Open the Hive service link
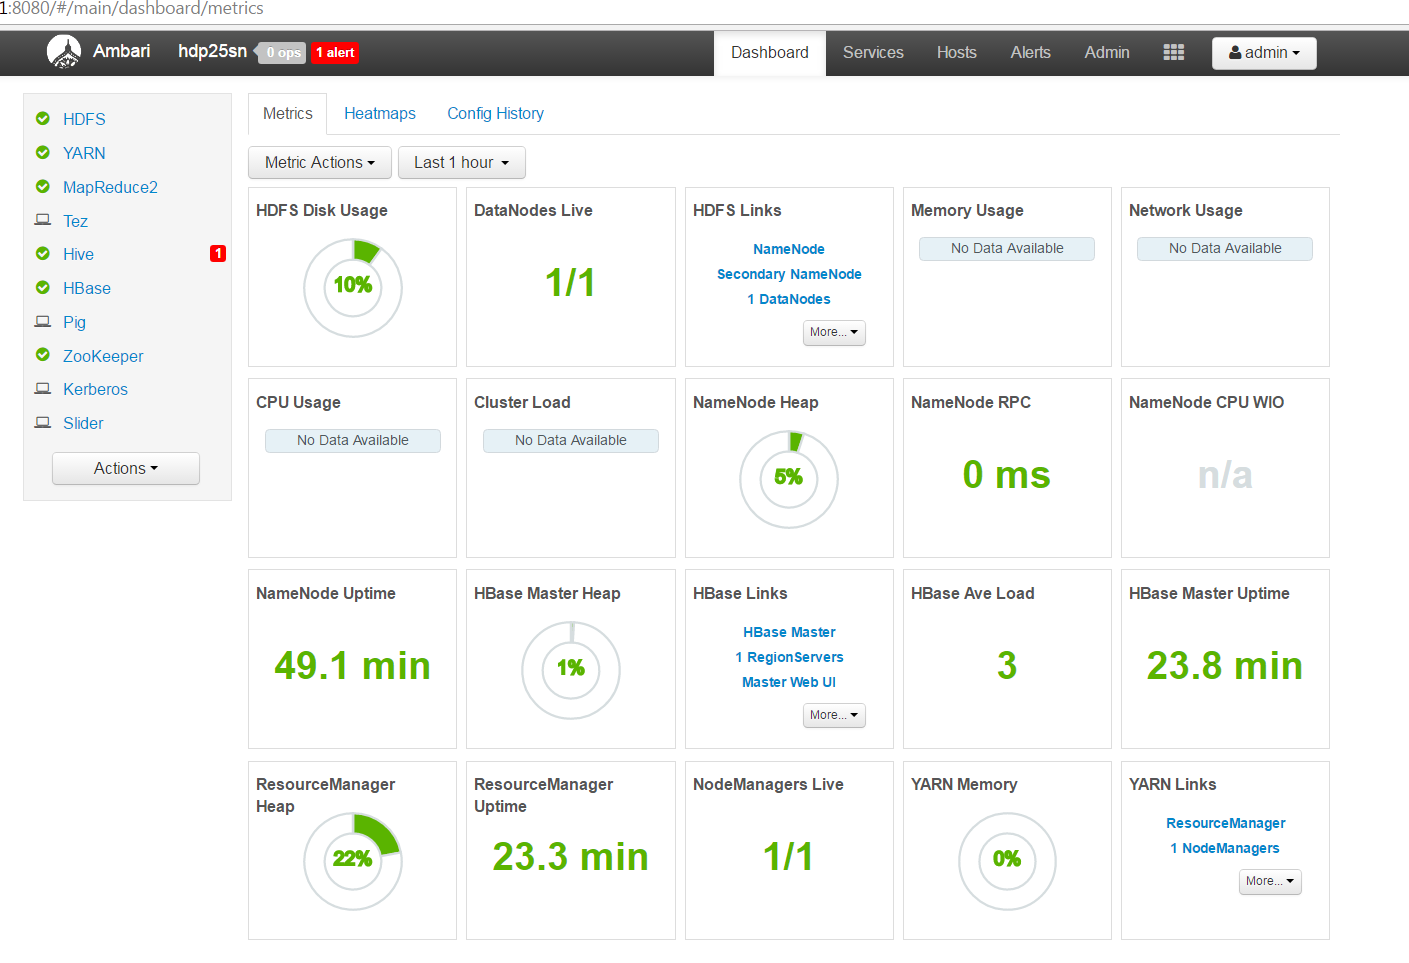The image size is (1409, 963). click(x=78, y=254)
